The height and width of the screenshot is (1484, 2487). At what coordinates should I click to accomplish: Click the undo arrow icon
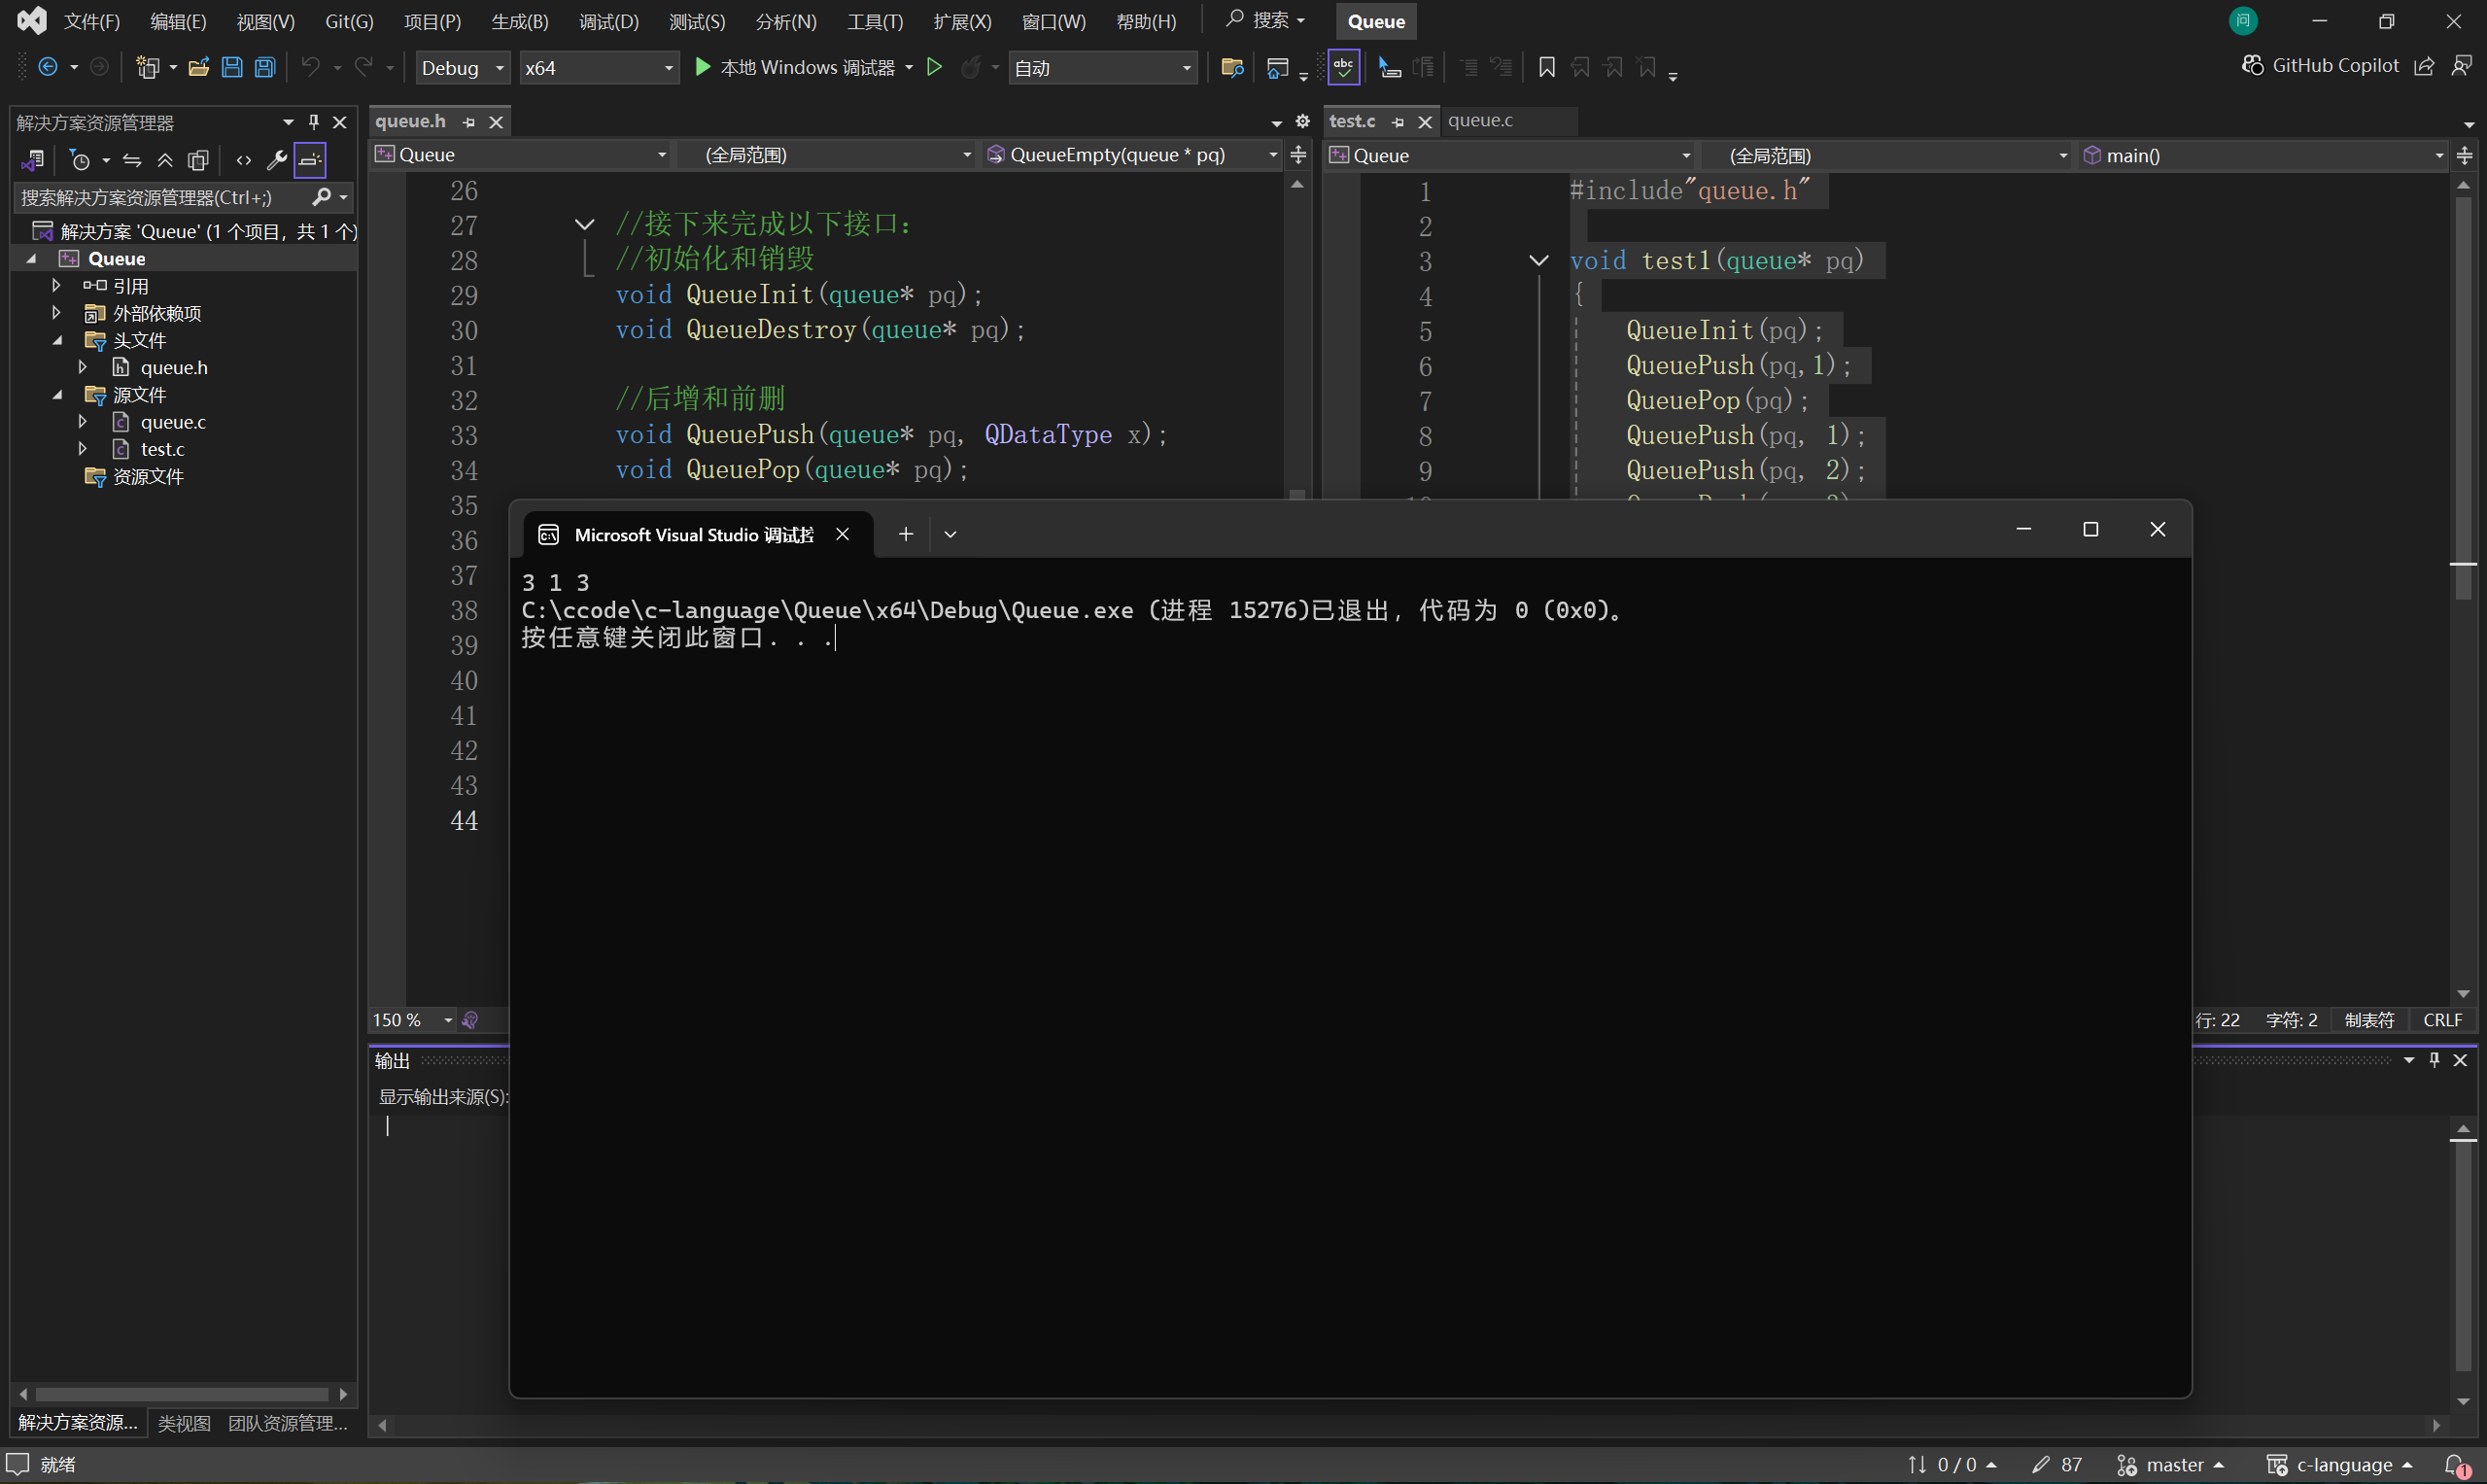pyautogui.click(x=311, y=67)
